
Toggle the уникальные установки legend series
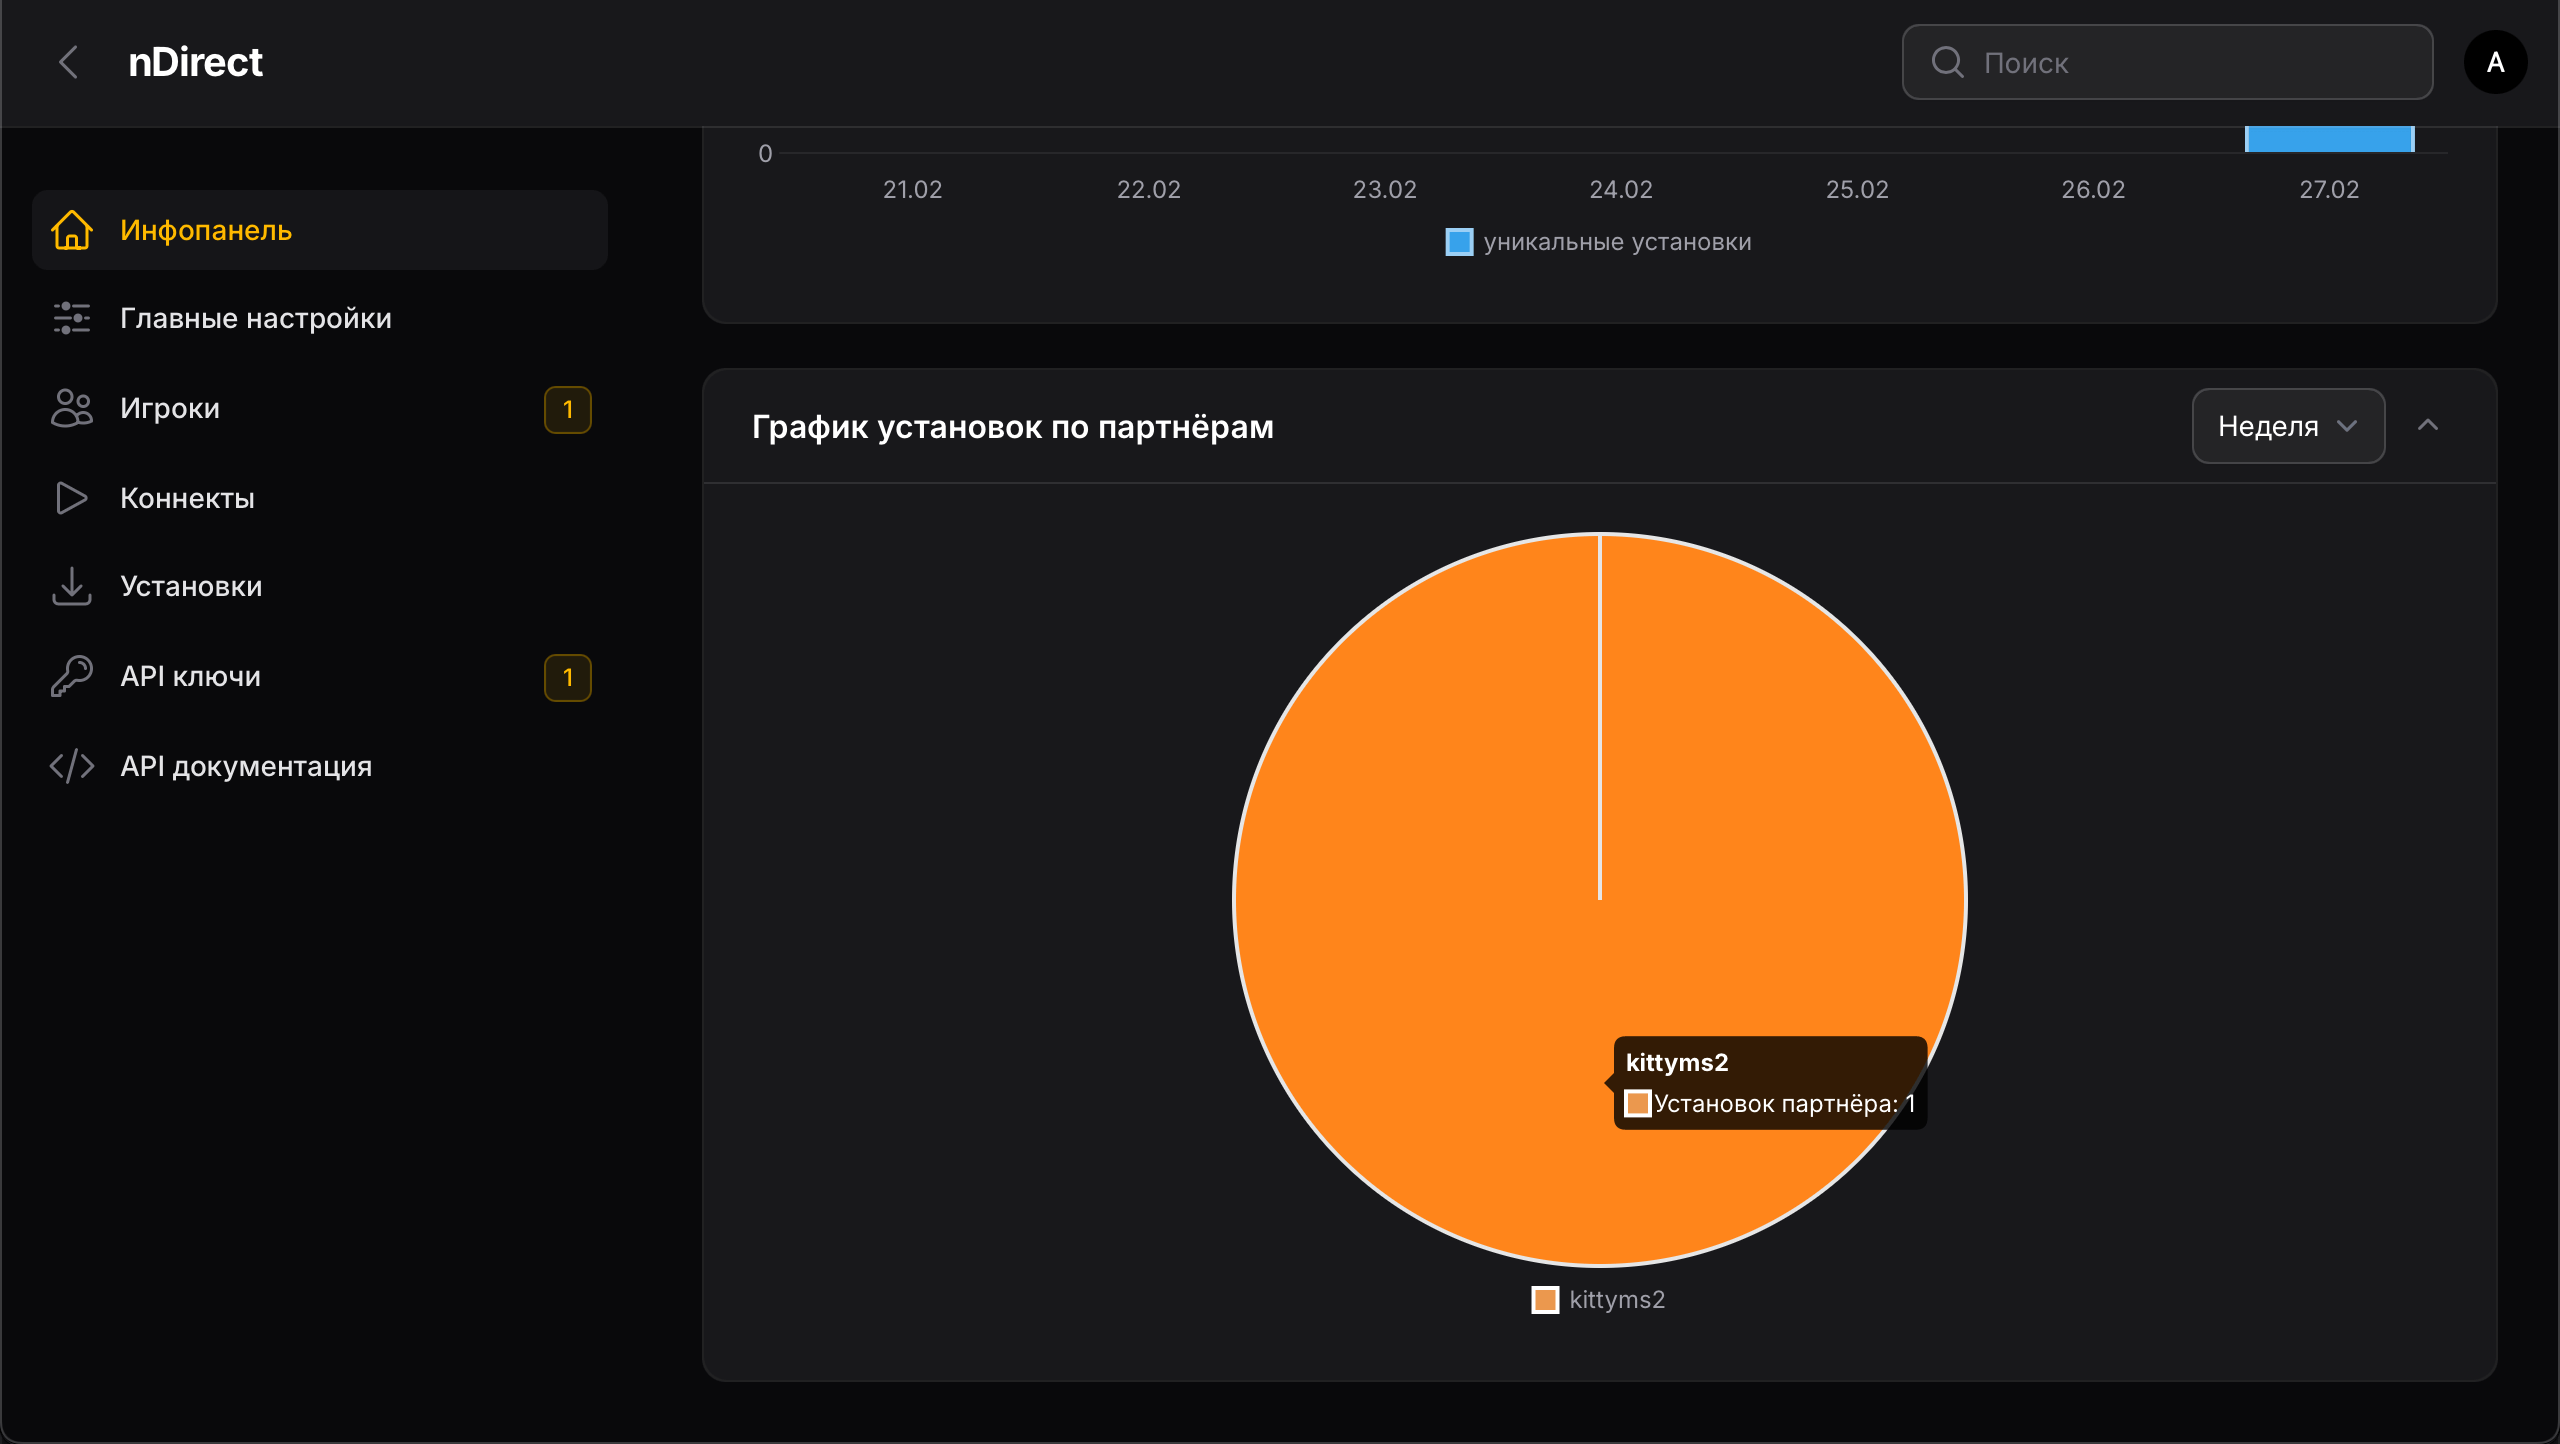pyautogui.click(x=1599, y=242)
